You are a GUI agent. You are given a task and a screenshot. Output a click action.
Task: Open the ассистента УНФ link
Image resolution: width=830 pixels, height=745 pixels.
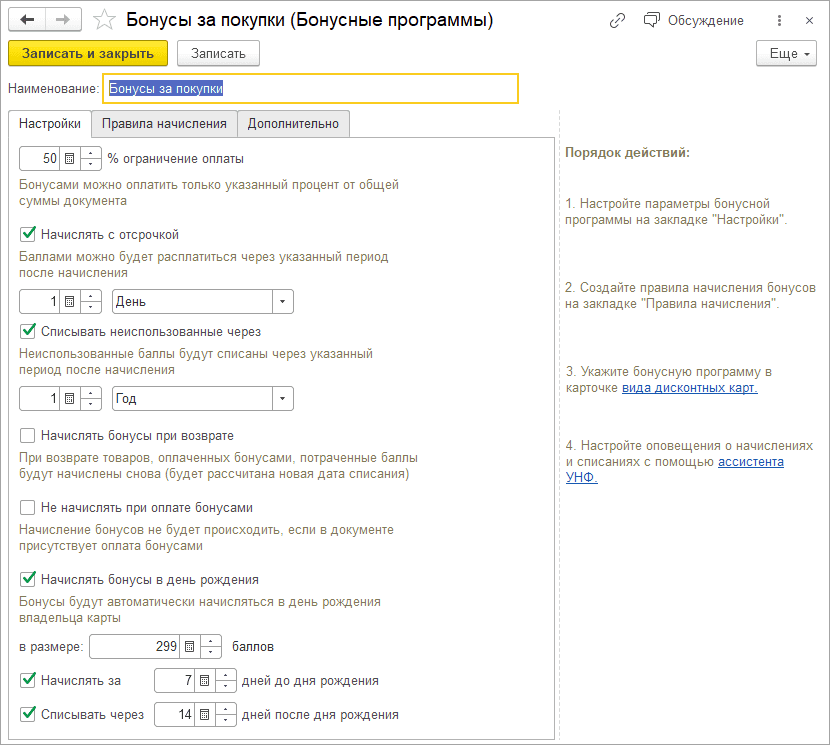[751, 462]
